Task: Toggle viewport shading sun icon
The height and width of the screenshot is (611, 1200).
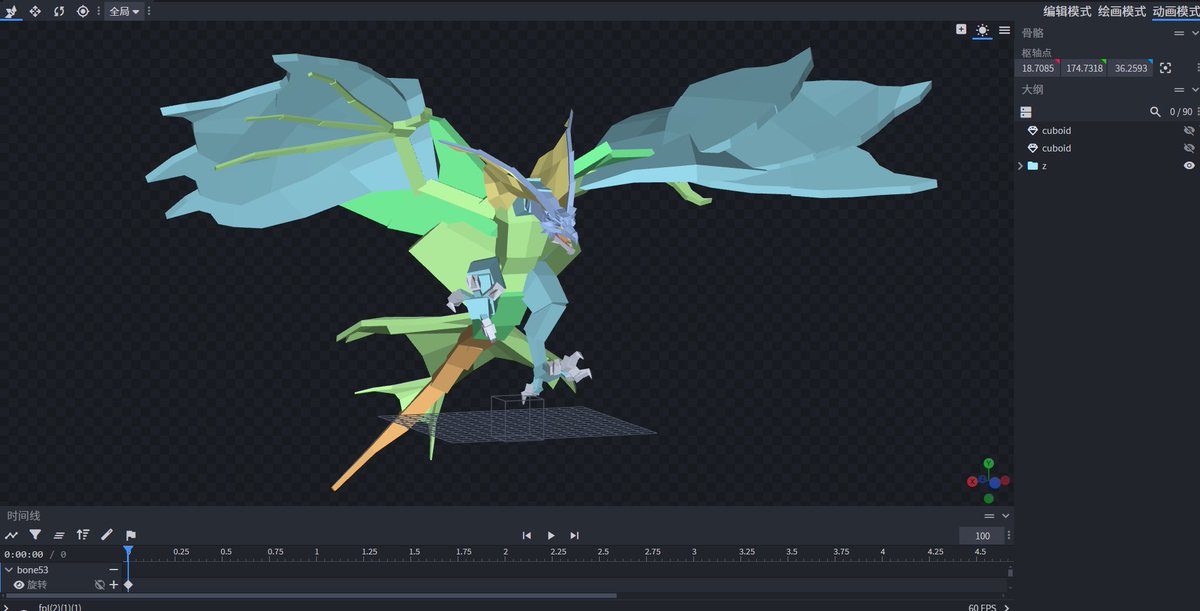Action: 983,30
